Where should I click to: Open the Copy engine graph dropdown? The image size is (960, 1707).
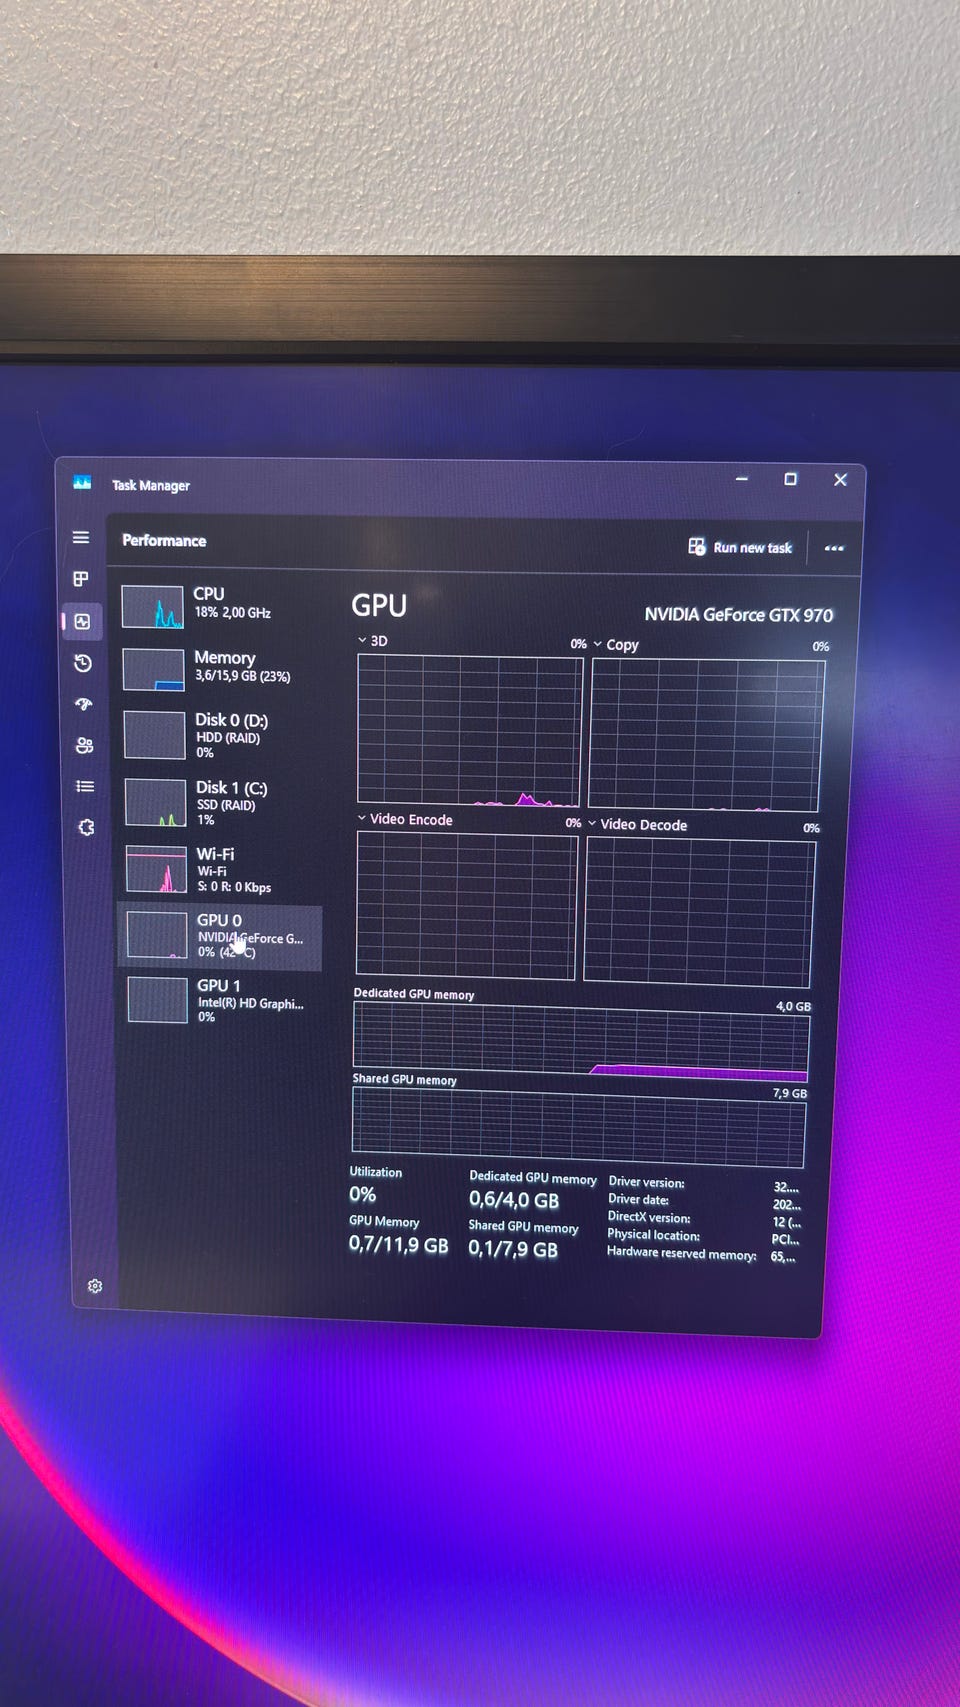[x=616, y=645]
